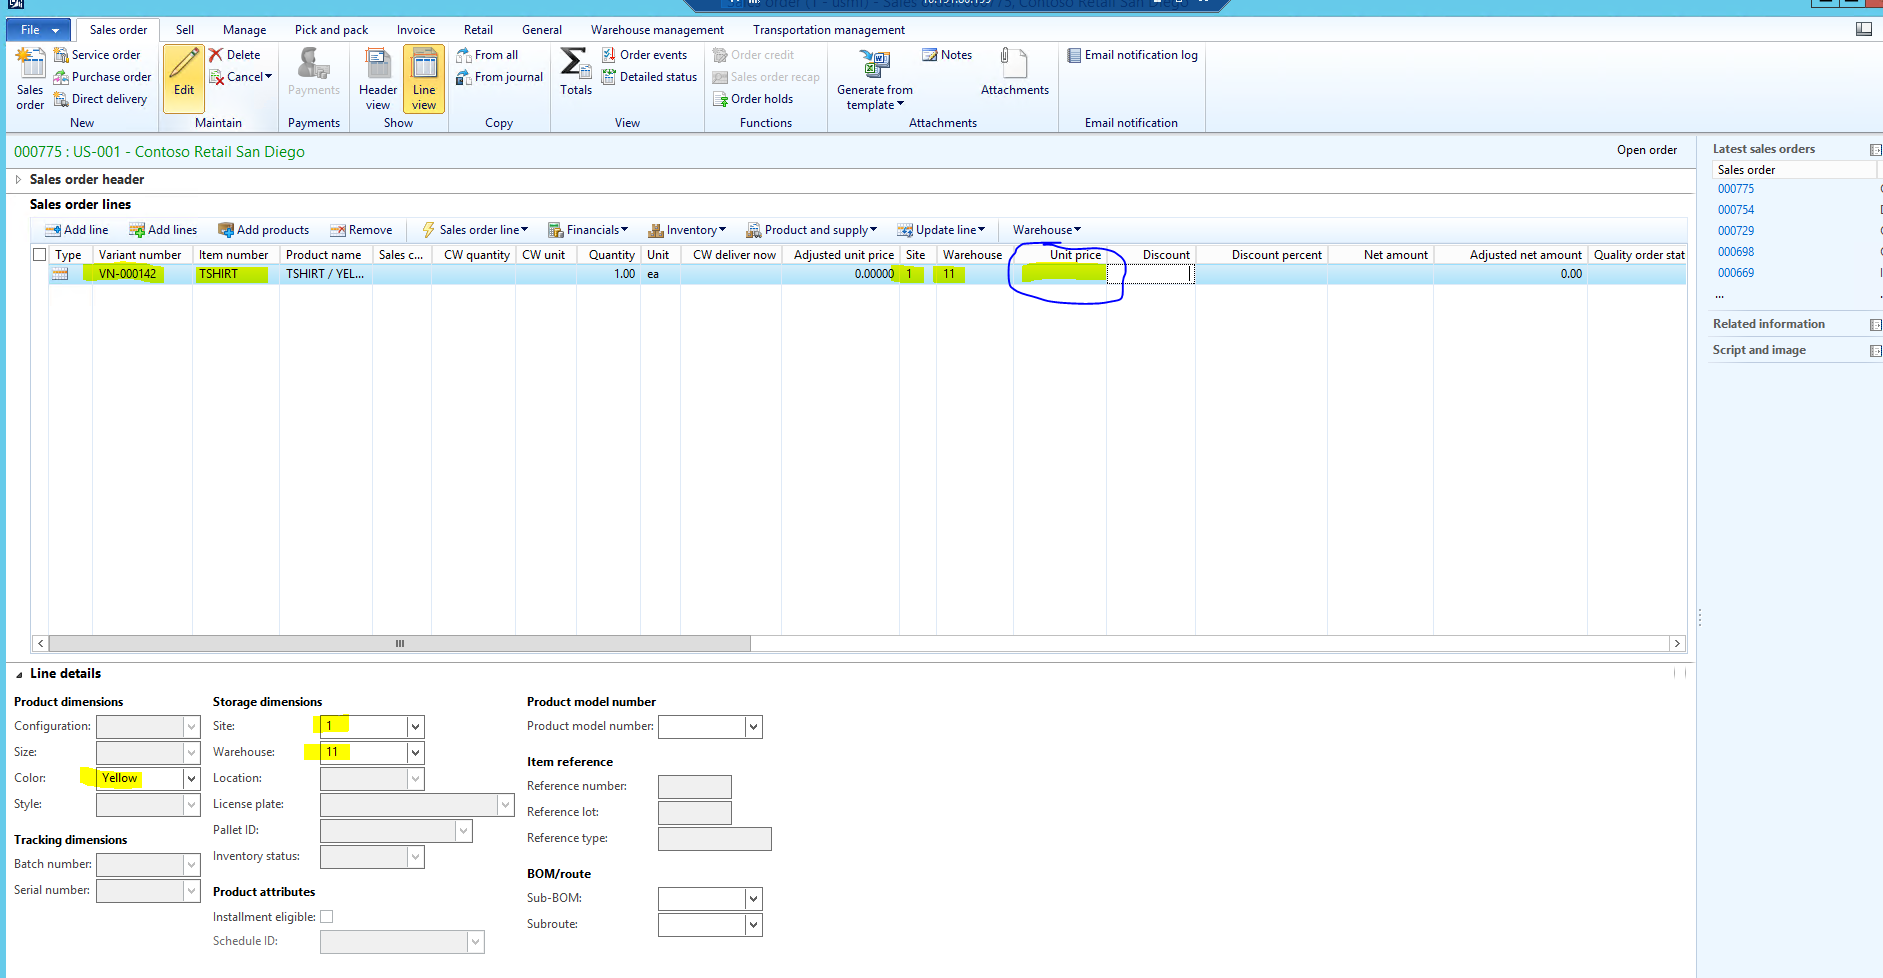Click the horizontal scrollbar of the lines grid
Image resolution: width=1883 pixels, height=978 pixels.
coord(400,644)
